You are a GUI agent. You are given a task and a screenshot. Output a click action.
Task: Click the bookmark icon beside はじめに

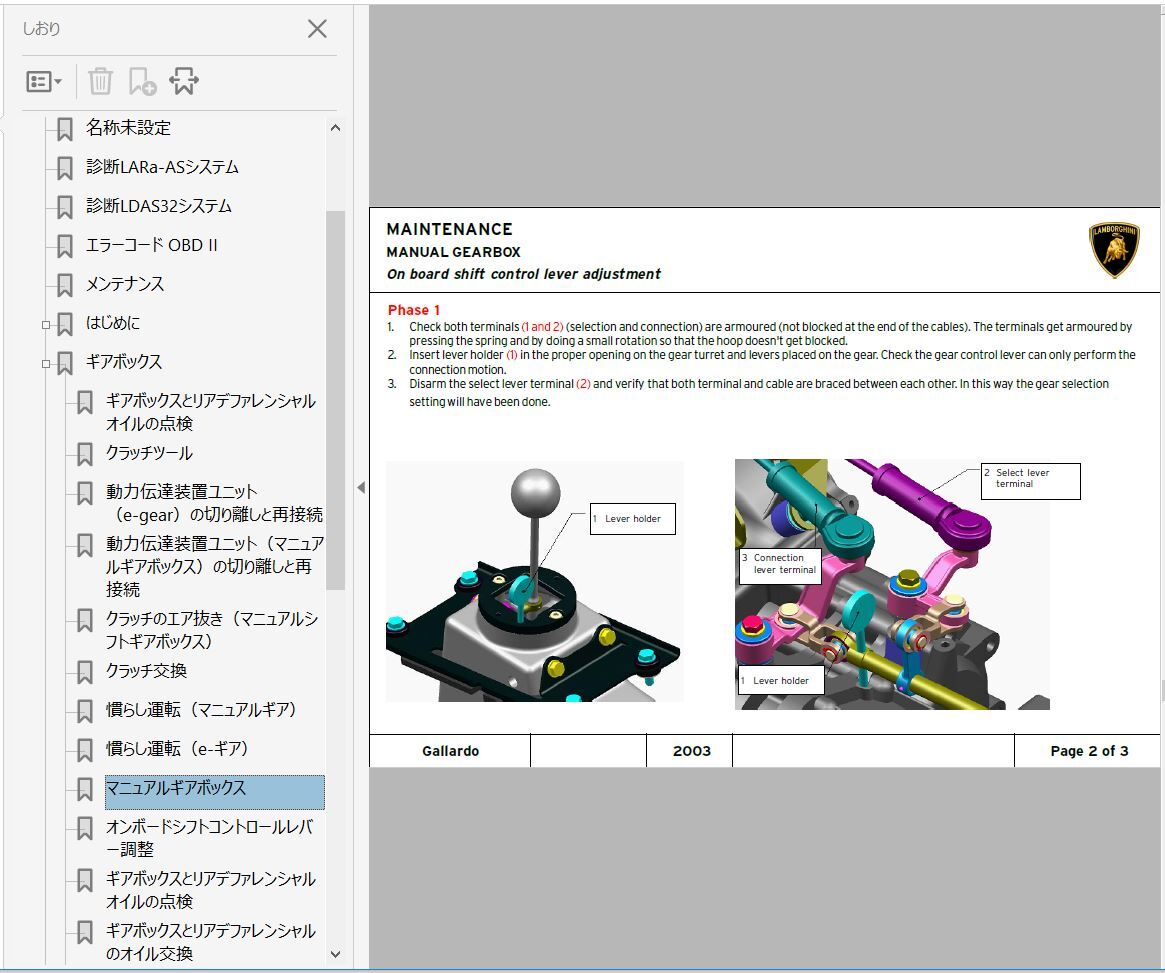[x=65, y=324]
